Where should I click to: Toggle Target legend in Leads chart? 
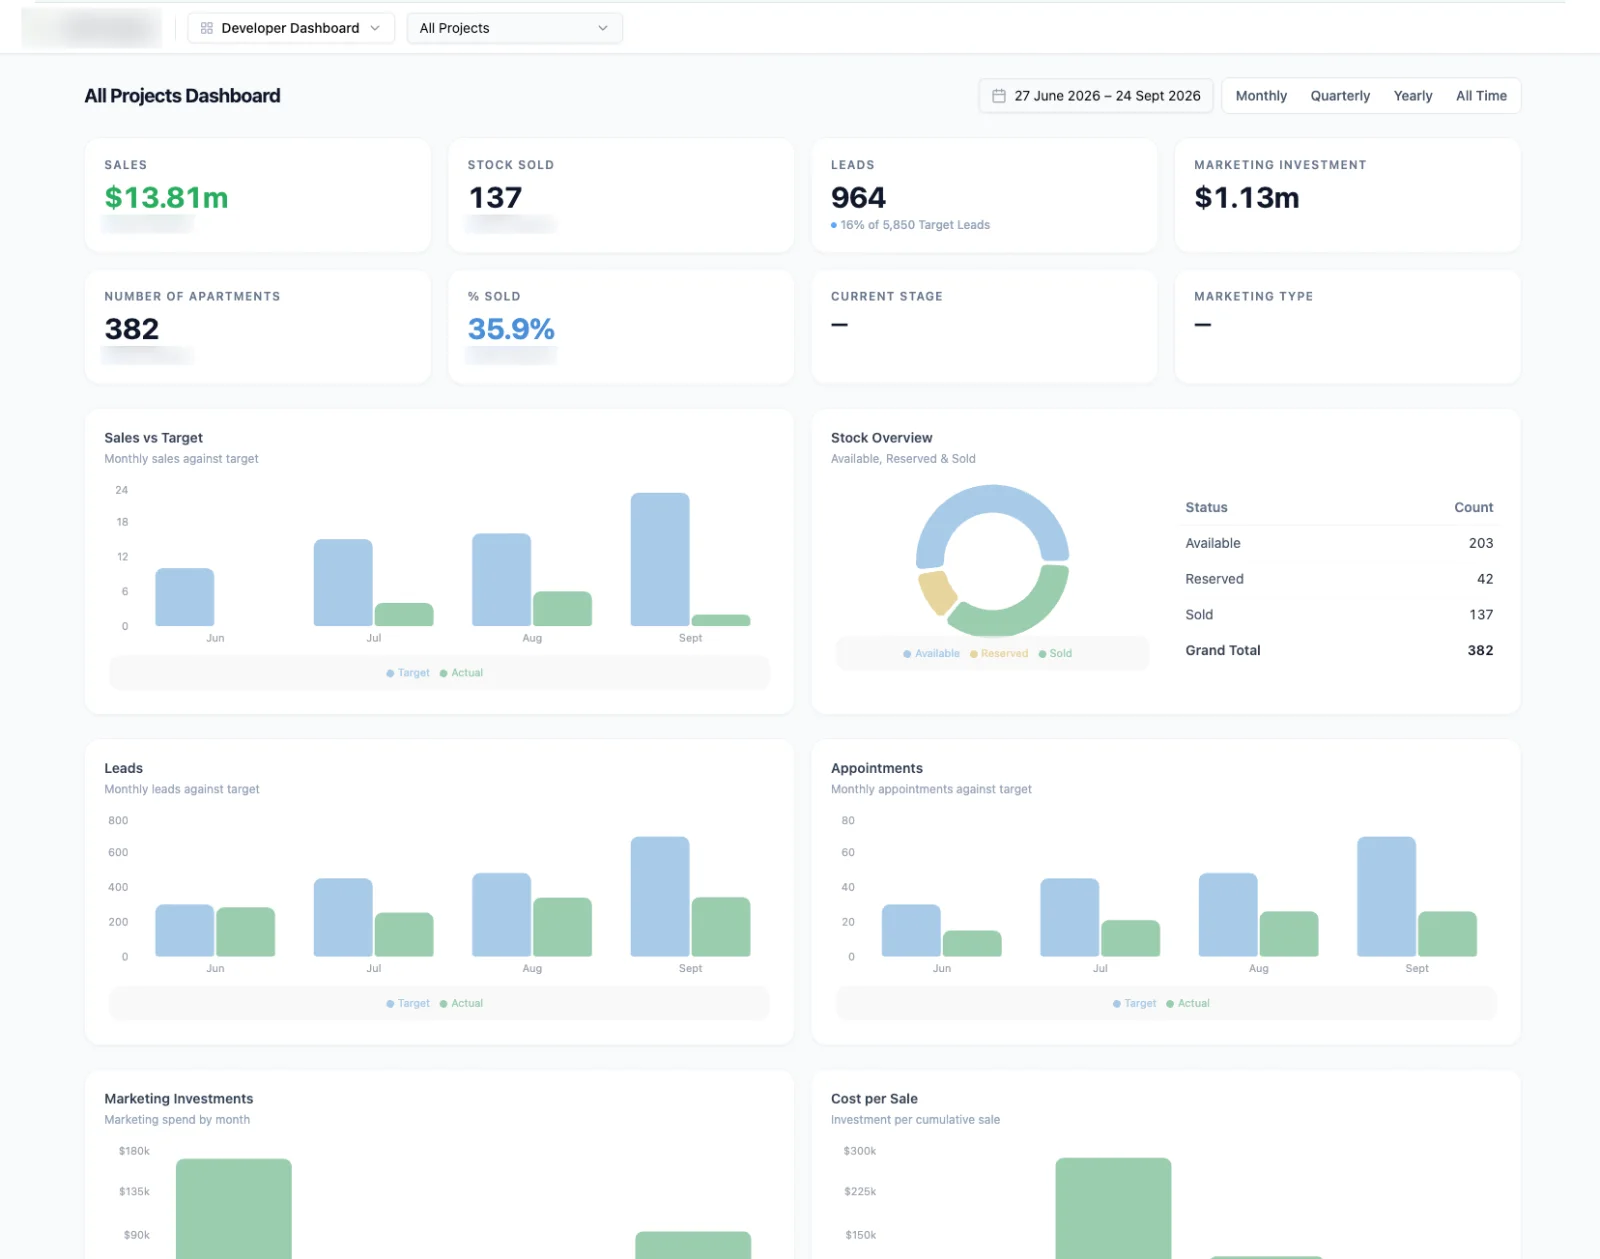pos(408,1004)
